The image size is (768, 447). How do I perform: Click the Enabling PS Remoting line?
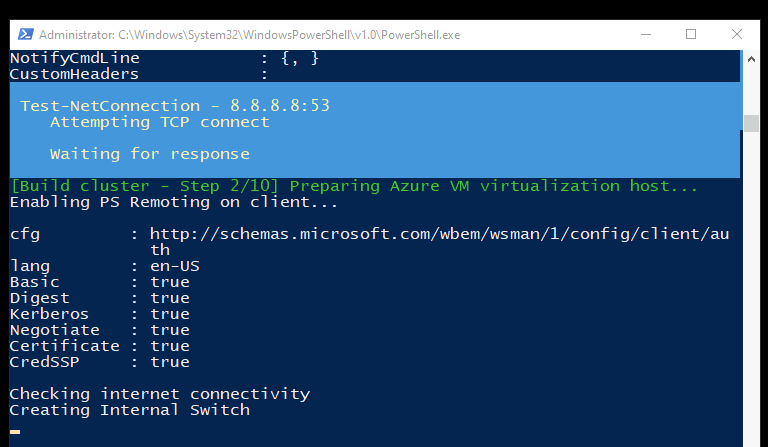[x=173, y=202]
